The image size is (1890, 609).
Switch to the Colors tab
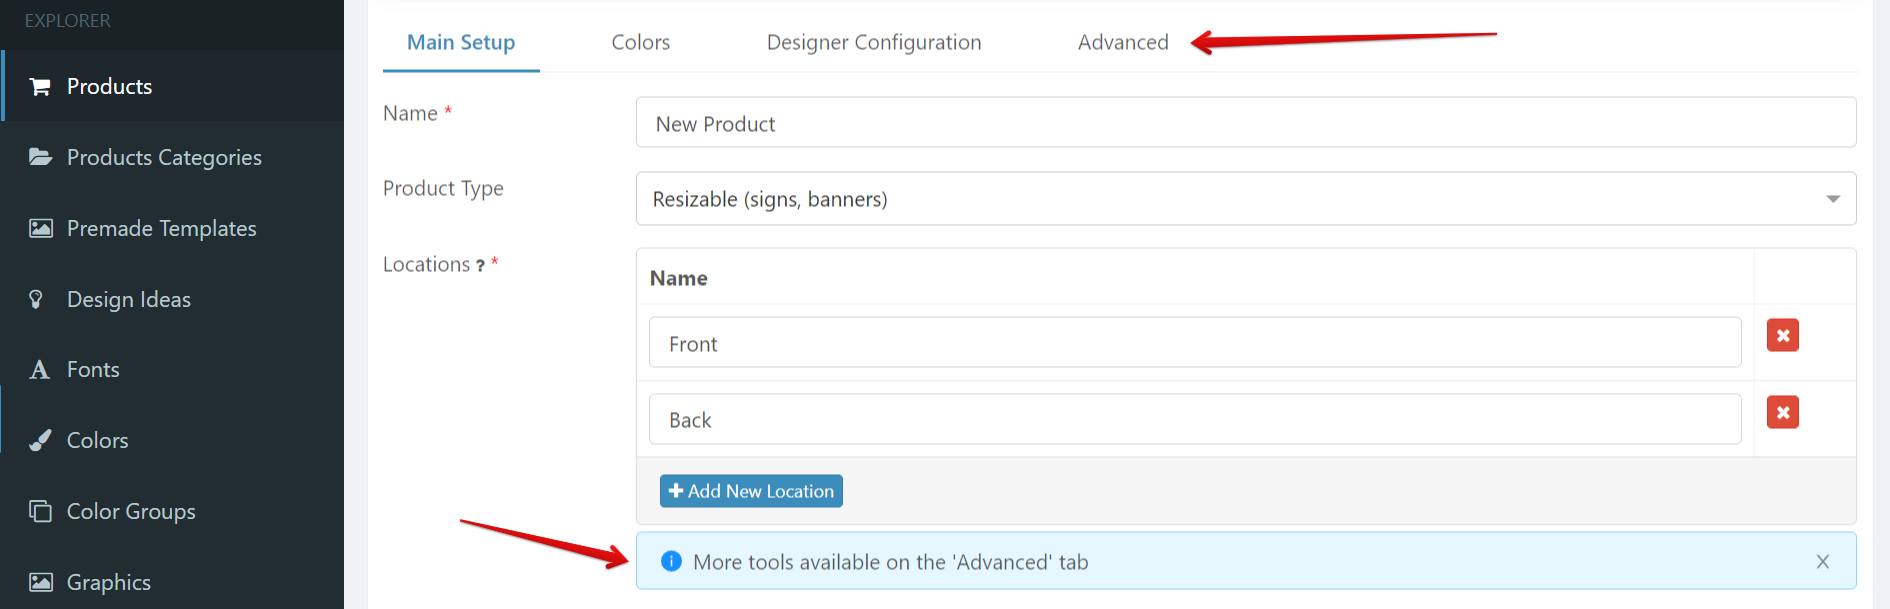pos(640,42)
